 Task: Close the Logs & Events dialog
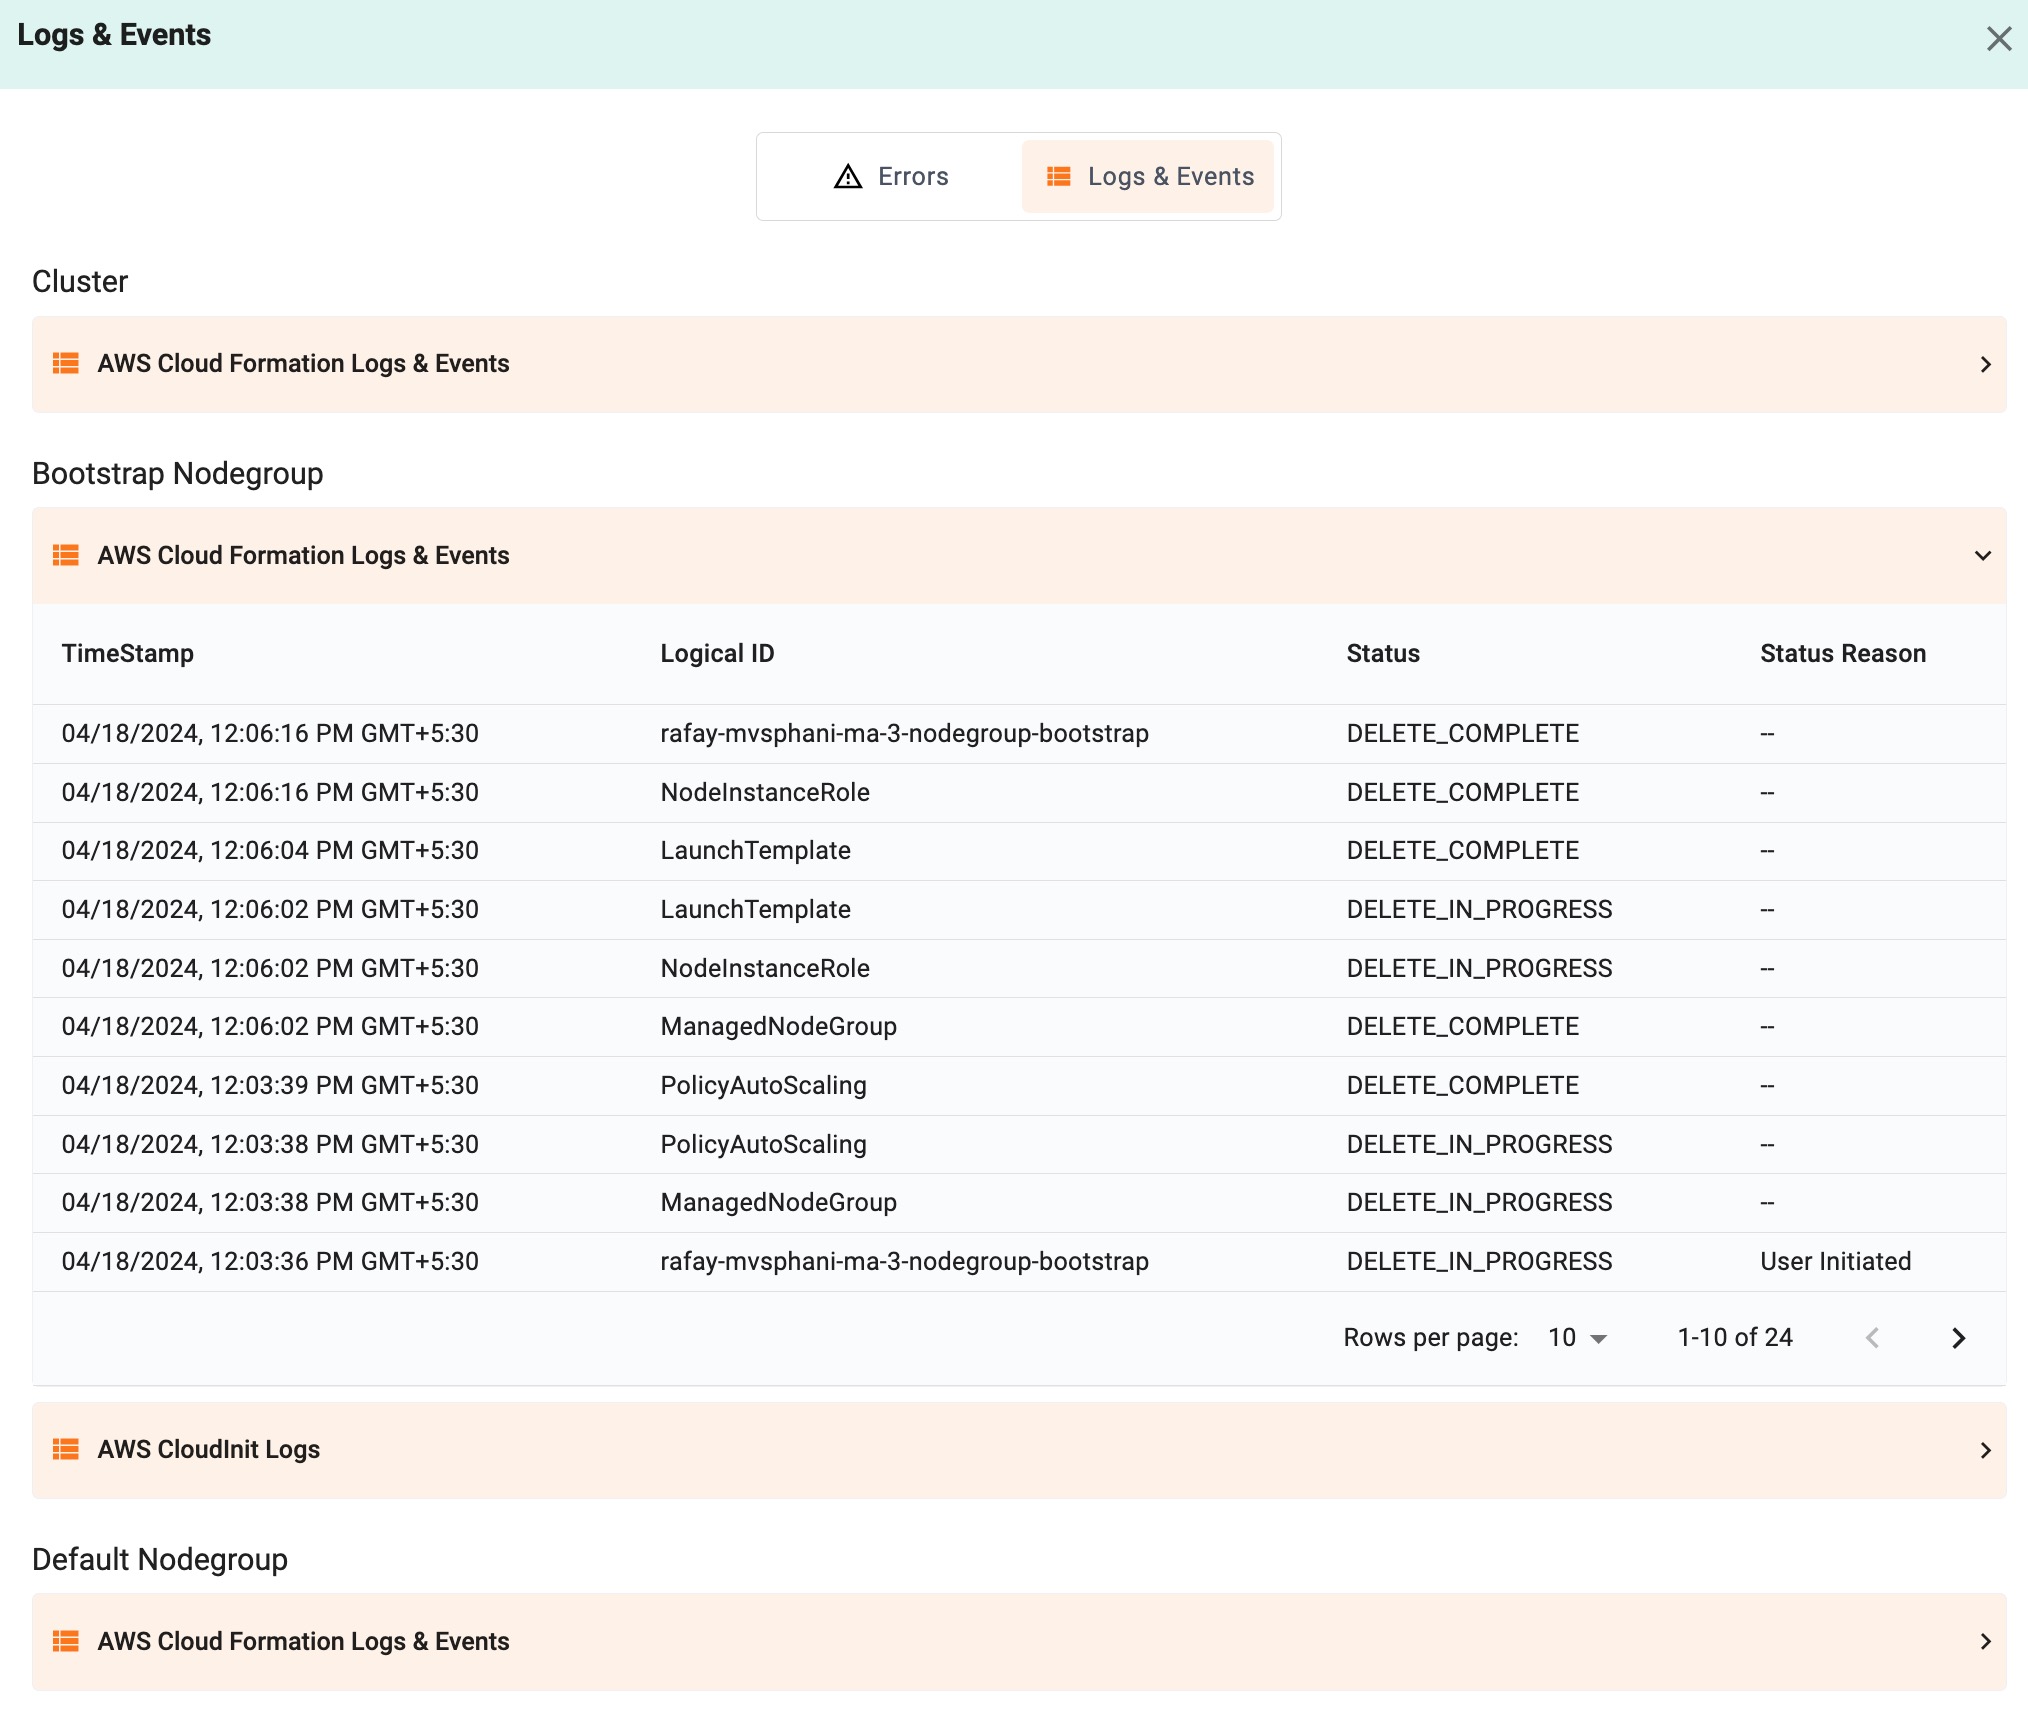1998,39
